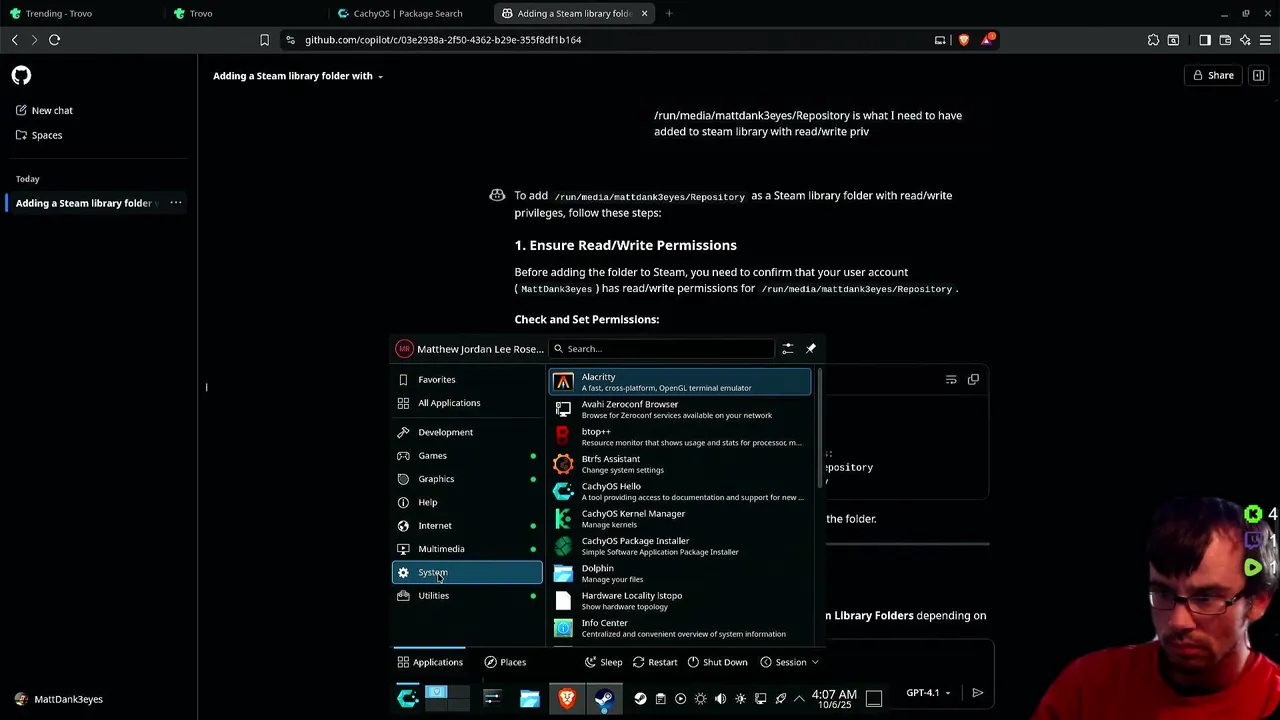Open volume control in system tray
Viewport: 1280px width, 720px height.
pyautogui.click(x=720, y=699)
